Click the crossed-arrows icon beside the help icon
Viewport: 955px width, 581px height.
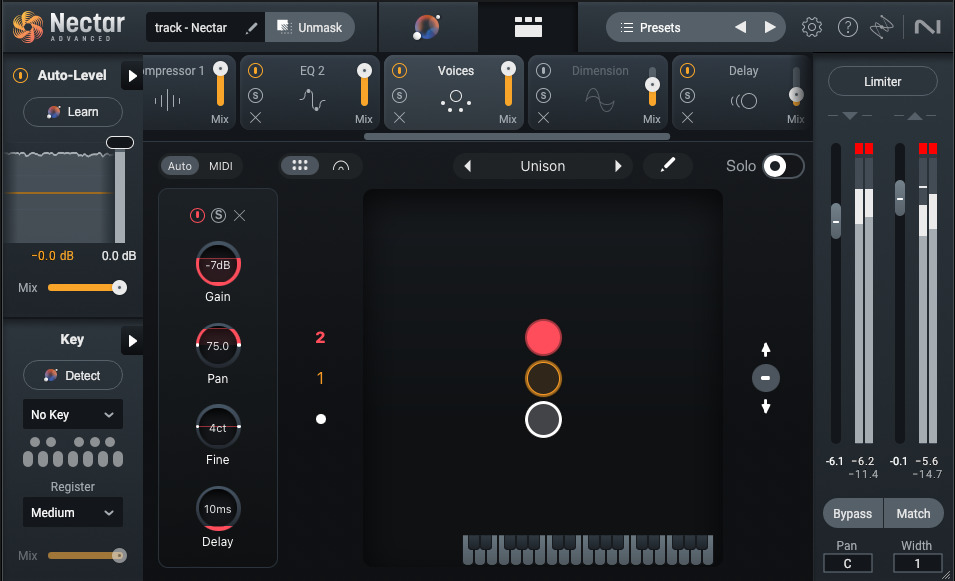click(881, 27)
